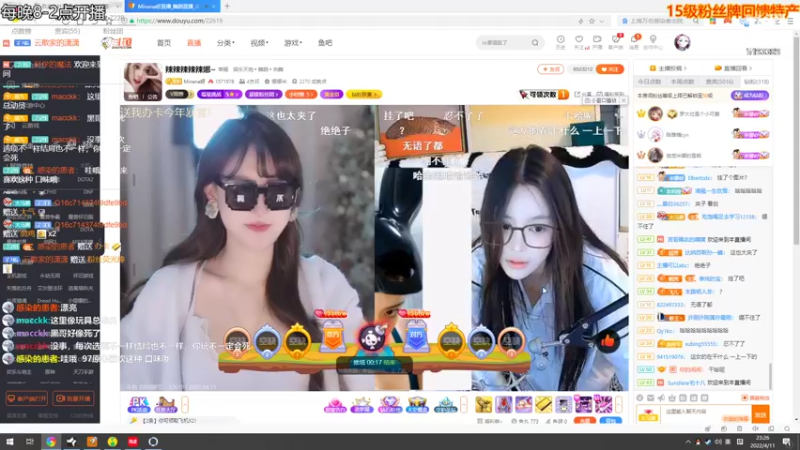This screenshot has height=450, width=800.
Task: Click the 我要开播 button in dark panel
Action: coord(73,398)
